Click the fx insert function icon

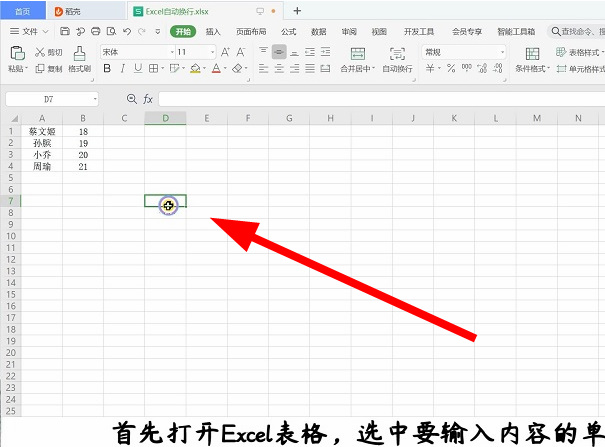click(148, 100)
